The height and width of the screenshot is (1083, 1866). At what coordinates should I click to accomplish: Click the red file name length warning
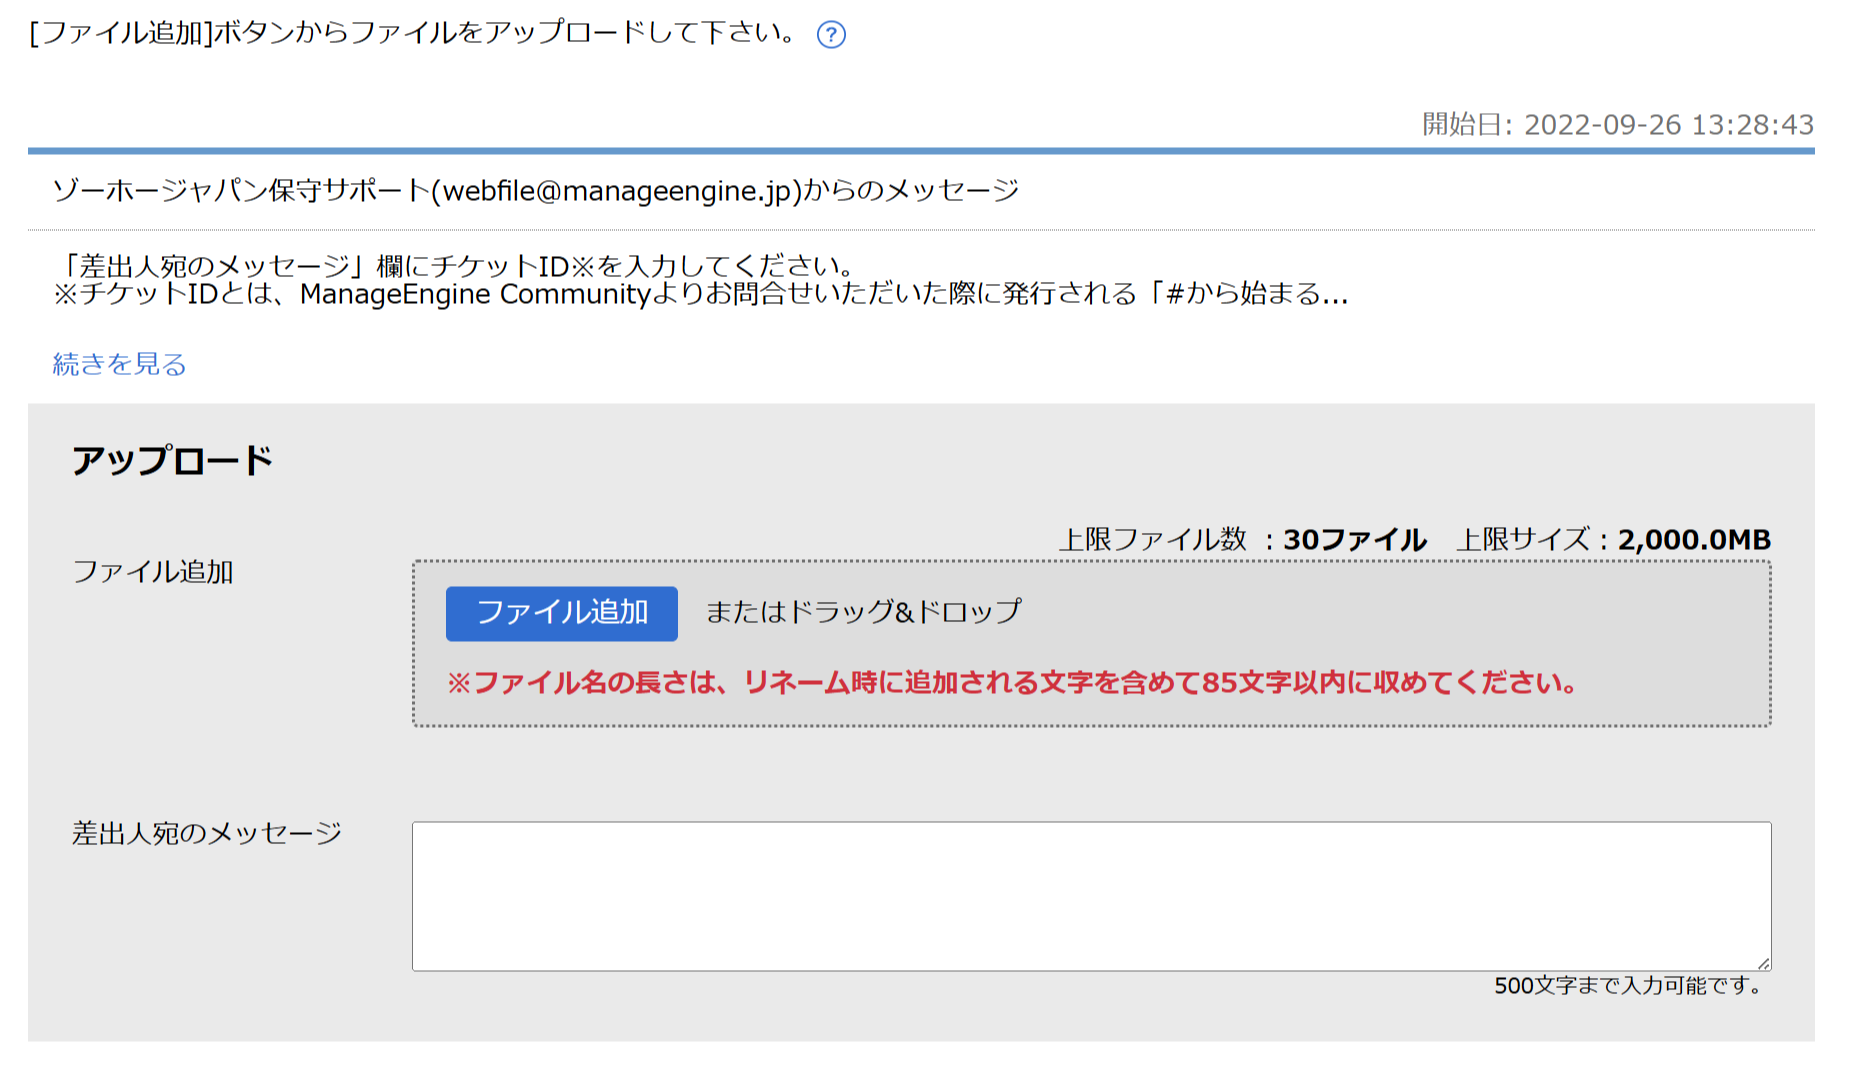pos(1012,683)
